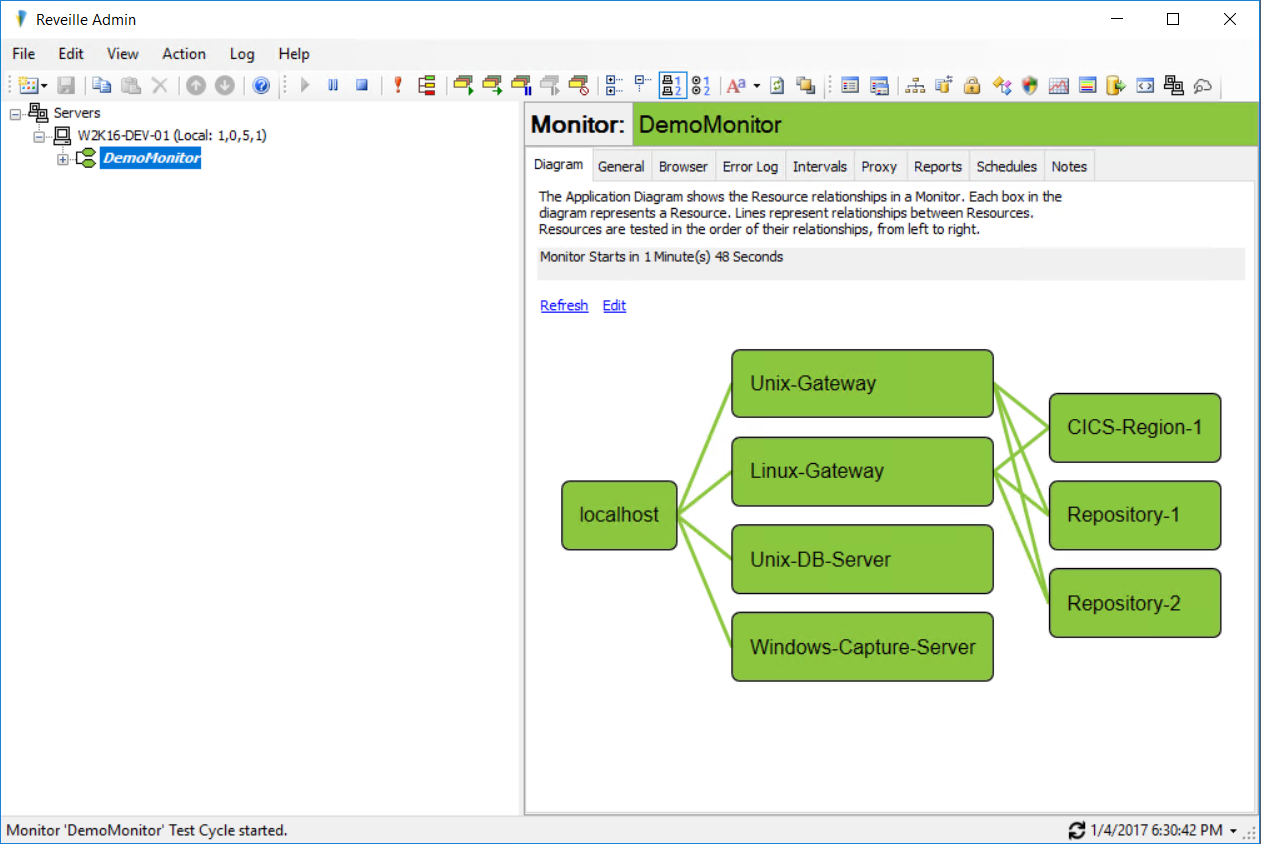Click the Edit link in diagram
The height and width of the screenshot is (844, 1261).
[x=614, y=305]
